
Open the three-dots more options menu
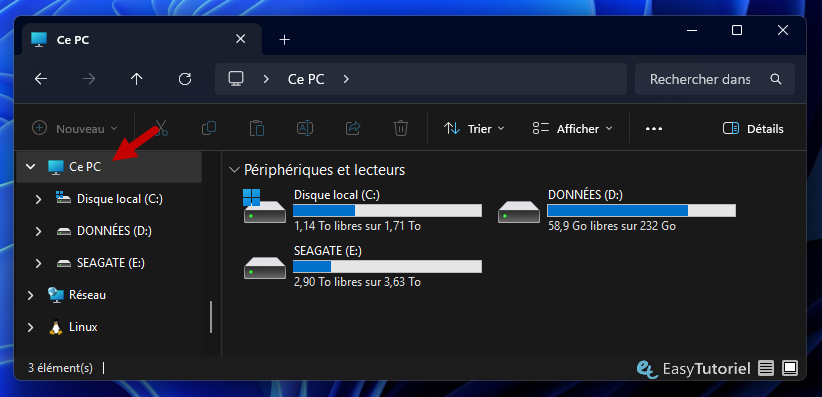point(654,128)
